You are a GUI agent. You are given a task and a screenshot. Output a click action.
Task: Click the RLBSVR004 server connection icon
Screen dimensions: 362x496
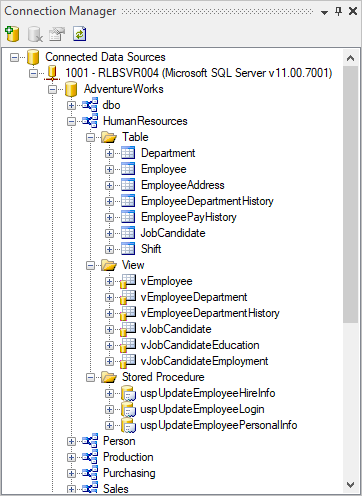[52, 73]
